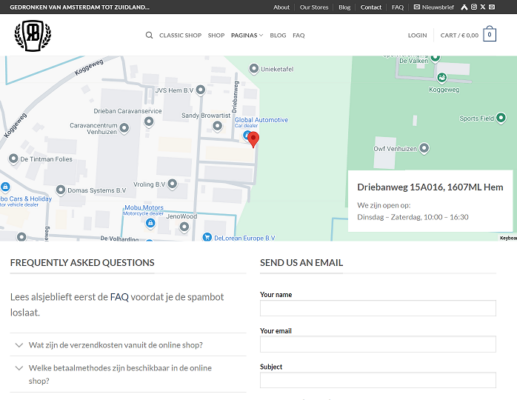Screen dimensions: 517x400
Task: Select the Drieban Caravanservice map marker
Action: [x=149, y=122]
